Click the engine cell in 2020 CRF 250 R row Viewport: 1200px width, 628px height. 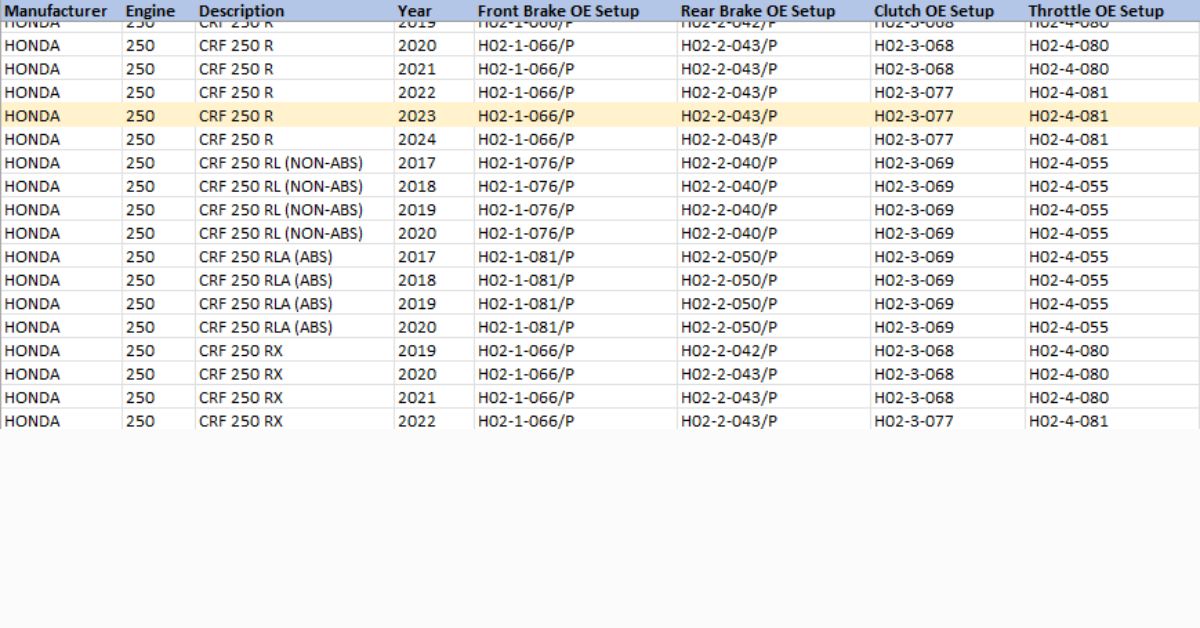pos(140,45)
